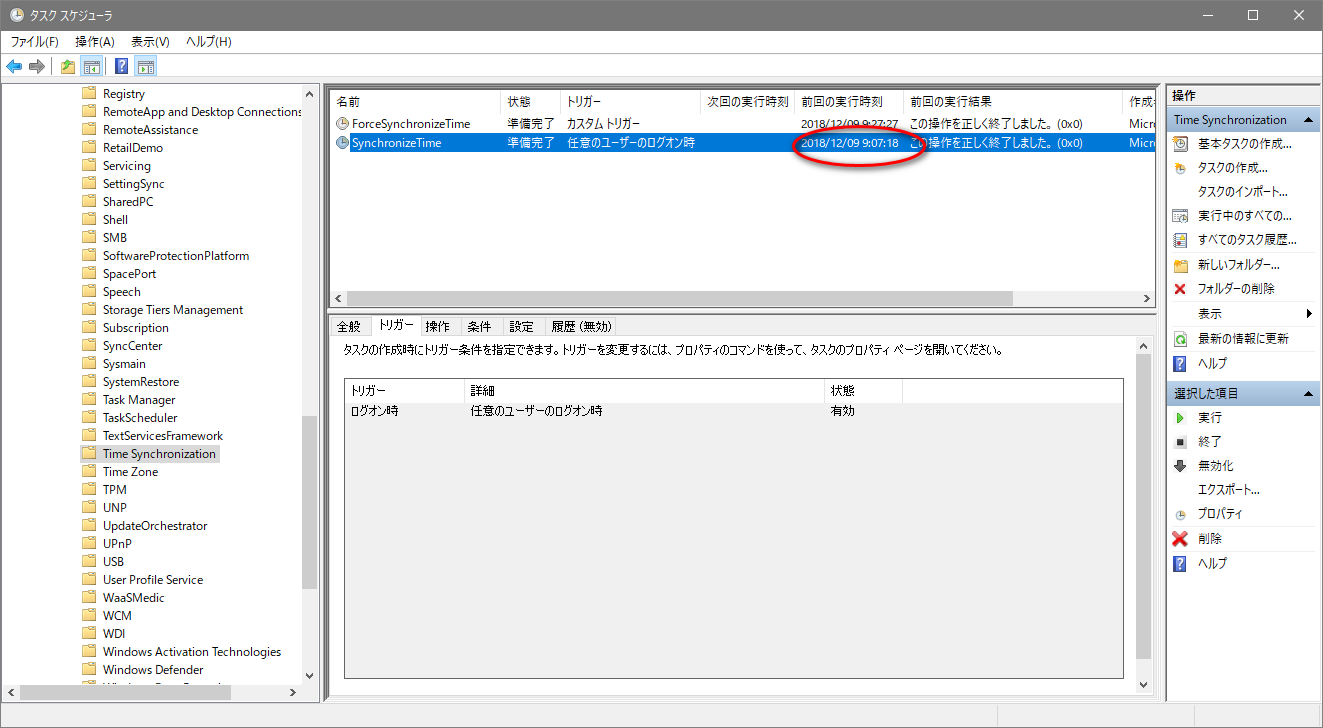Click the task list horizontal scrollbar
The height and width of the screenshot is (728, 1323).
pyautogui.click(x=680, y=299)
